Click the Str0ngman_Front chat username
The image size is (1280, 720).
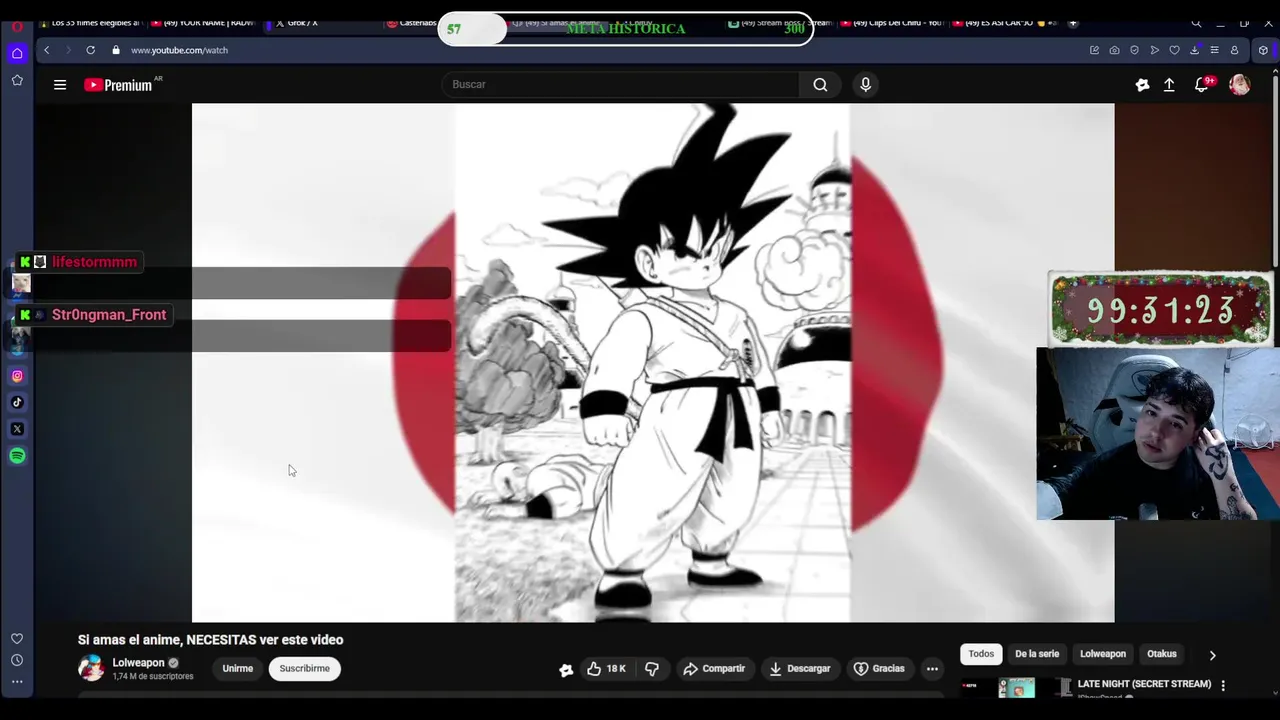pos(109,315)
